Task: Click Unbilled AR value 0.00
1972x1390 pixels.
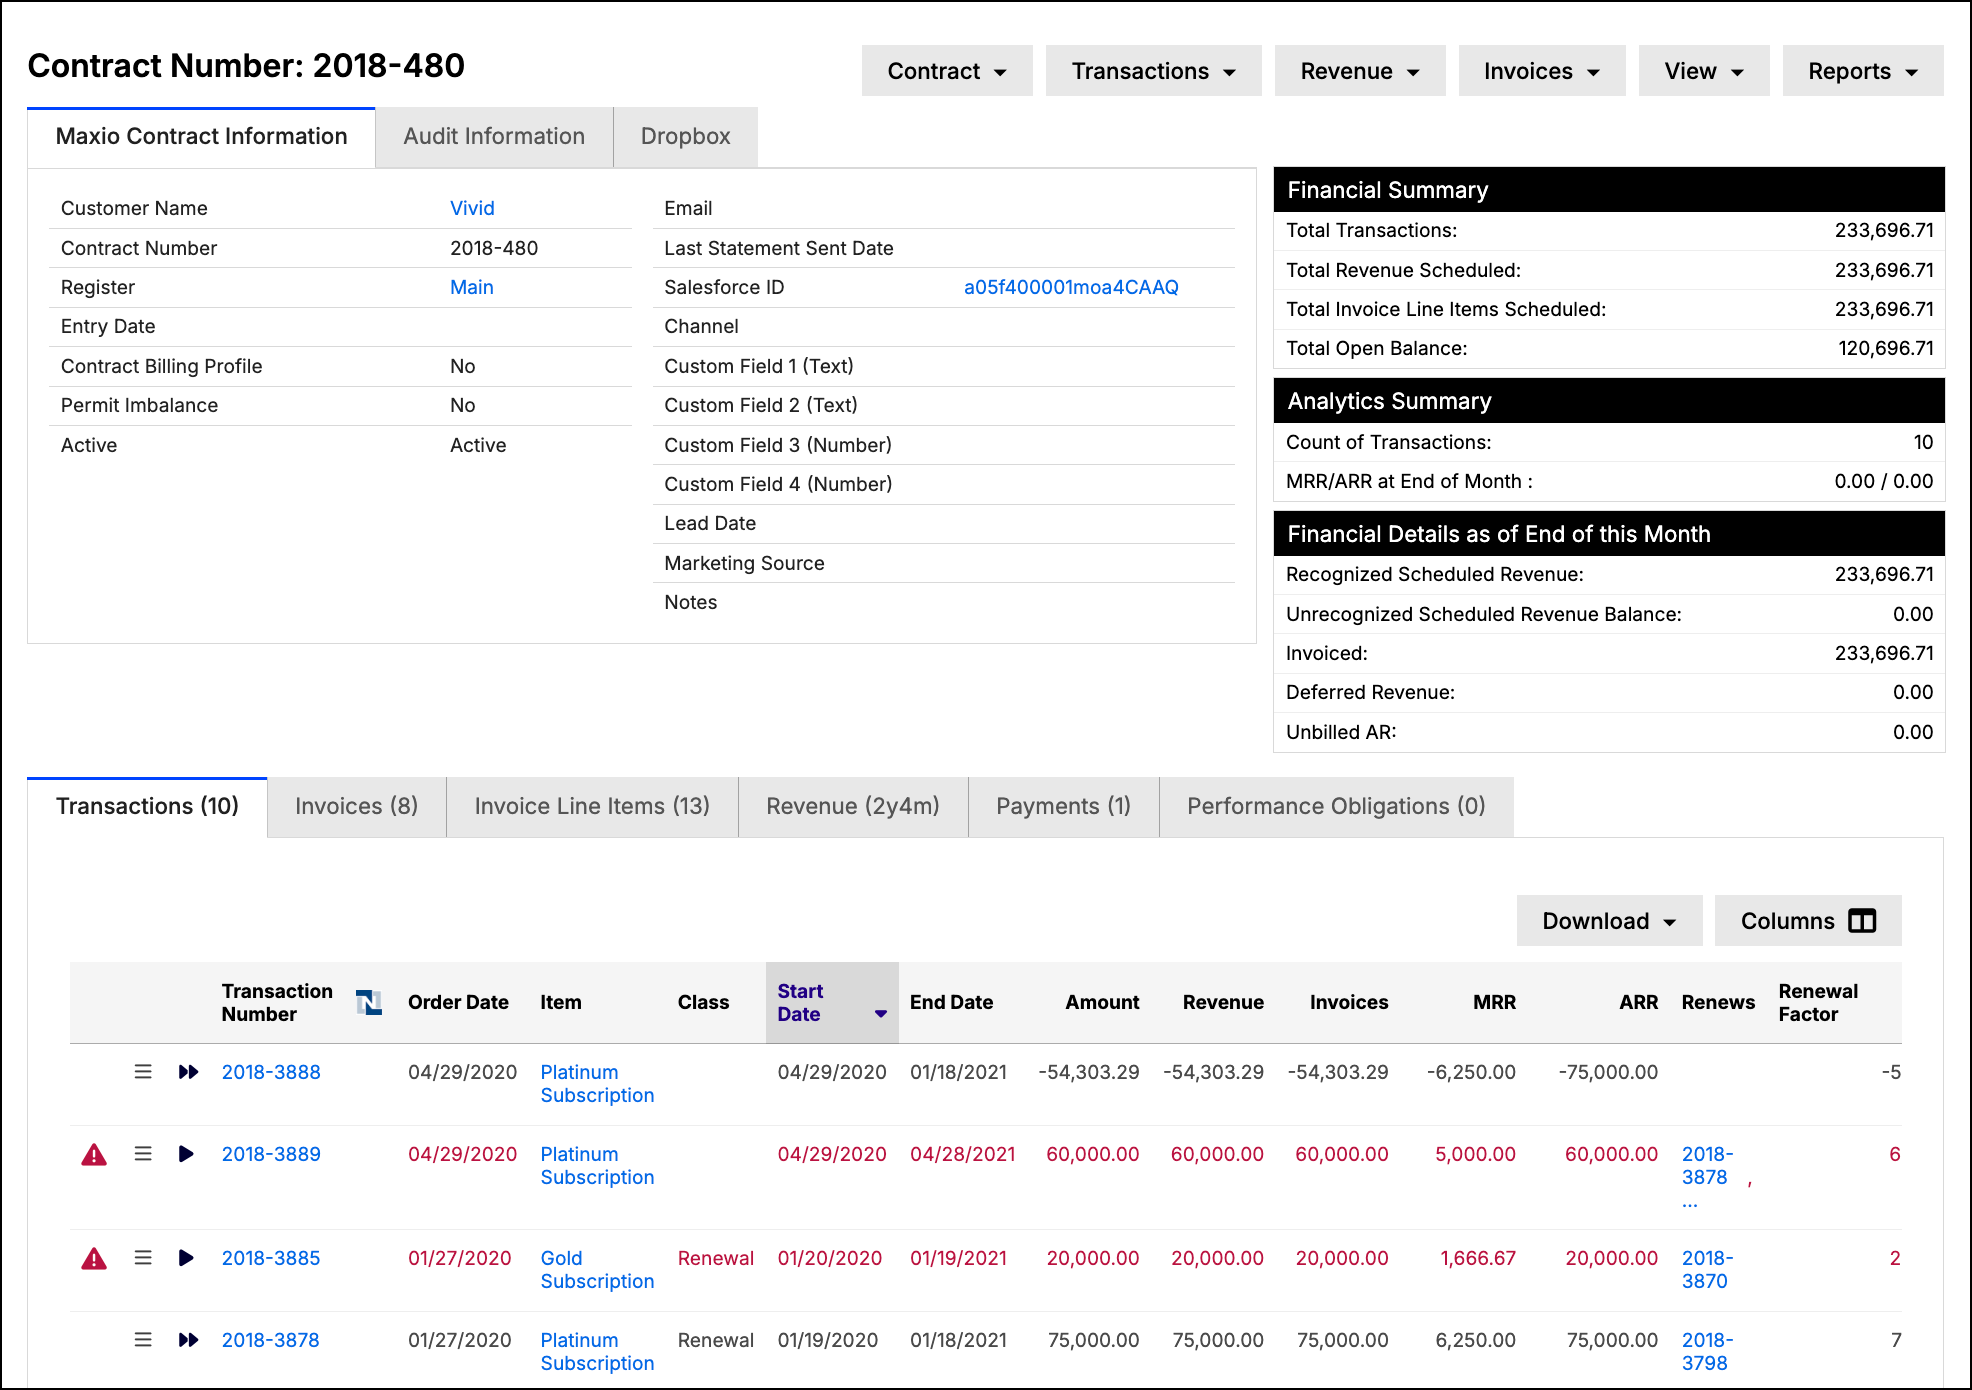Action: point(1912,732)
